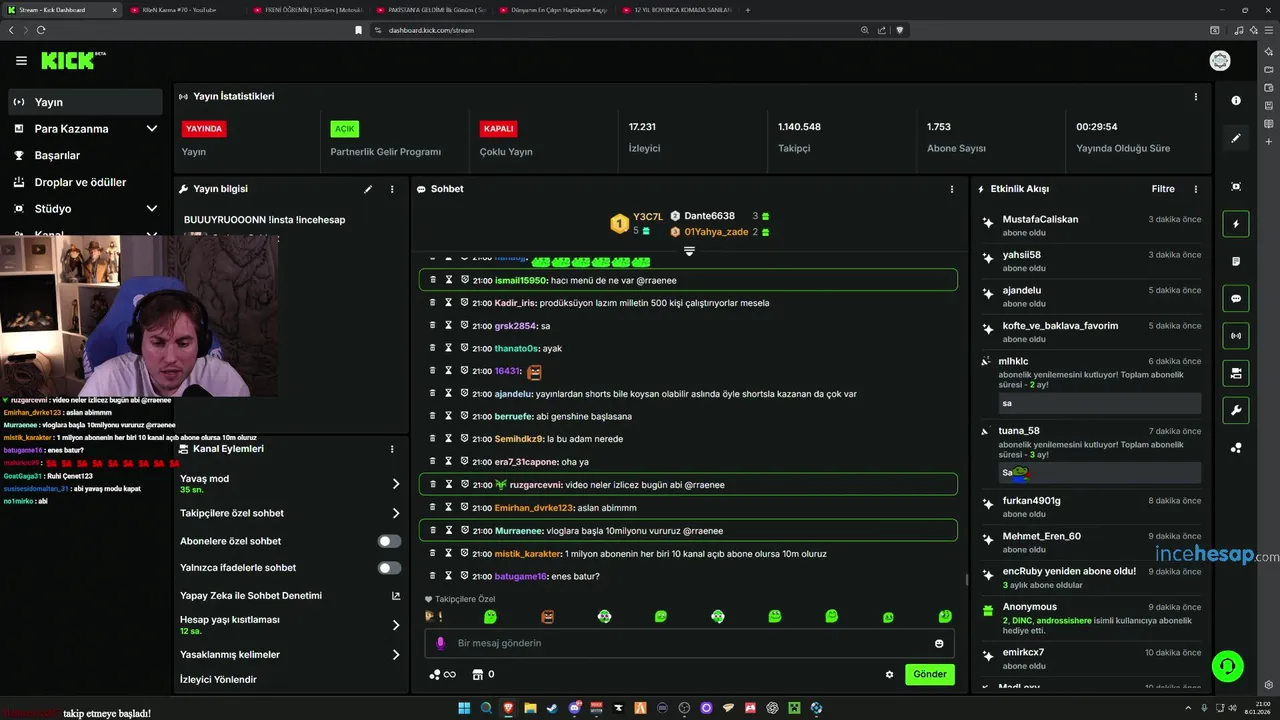The image size is (1280, 720).
Task: Open a new browser tab
Action: point(748,10)
